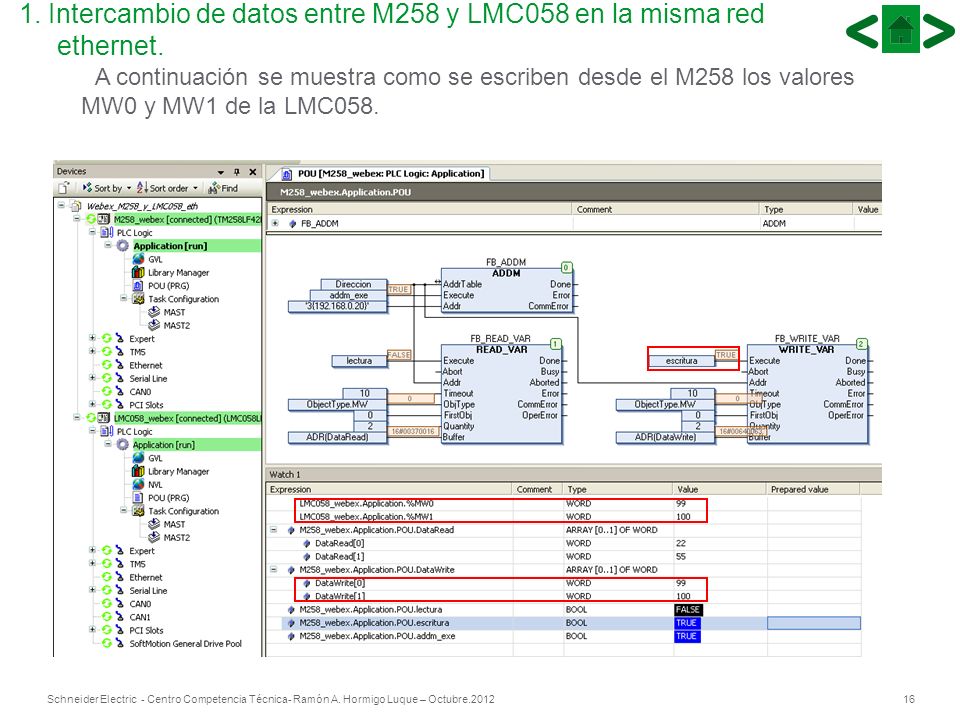Viewport: 960px width, 720px height.
Task: Click the new document icon in Devices toolbar
Action: 64,188
